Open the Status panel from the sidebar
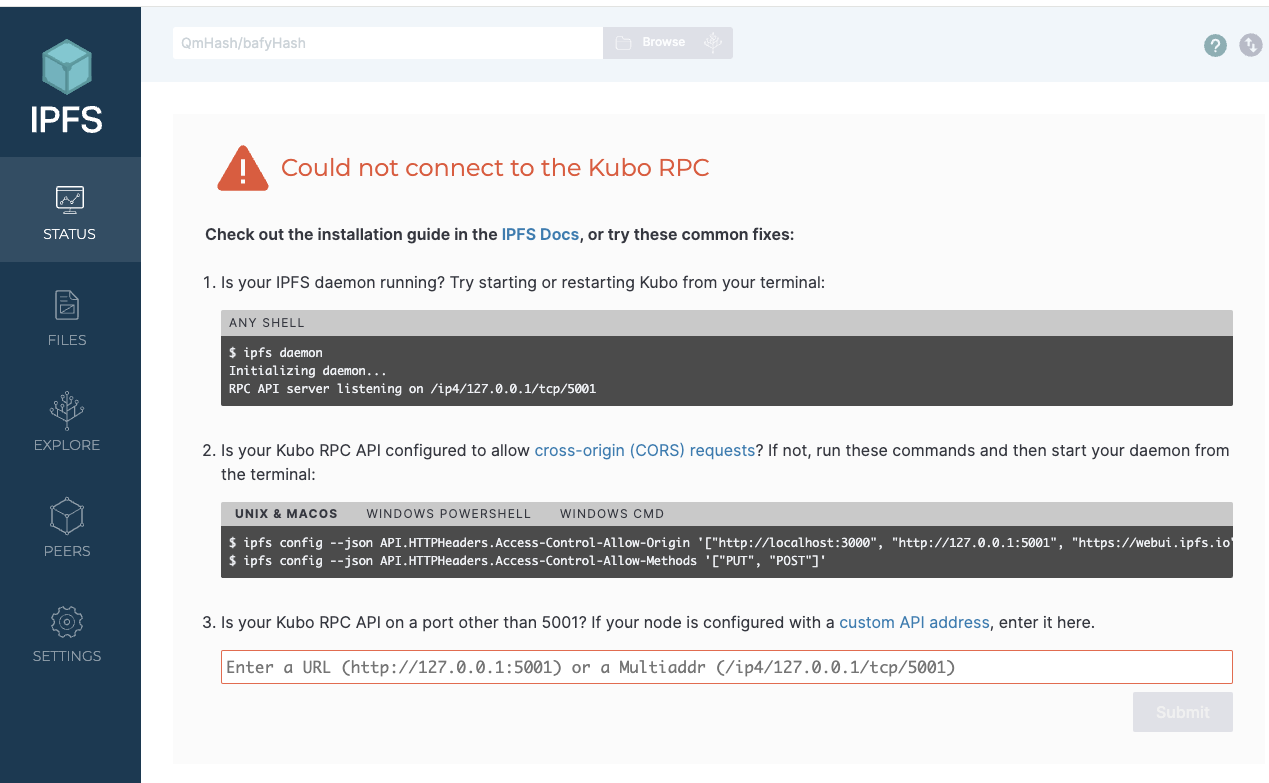 point(69,210)
